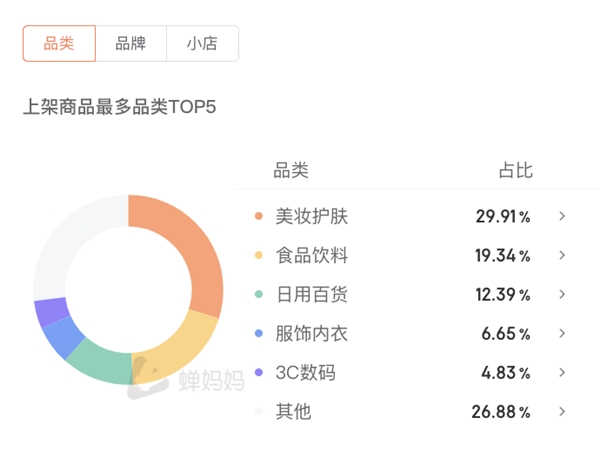This screenshot has width=600, height=450.
Task: Click the green 日用百货 legend dot
Action: pos(259,294)
